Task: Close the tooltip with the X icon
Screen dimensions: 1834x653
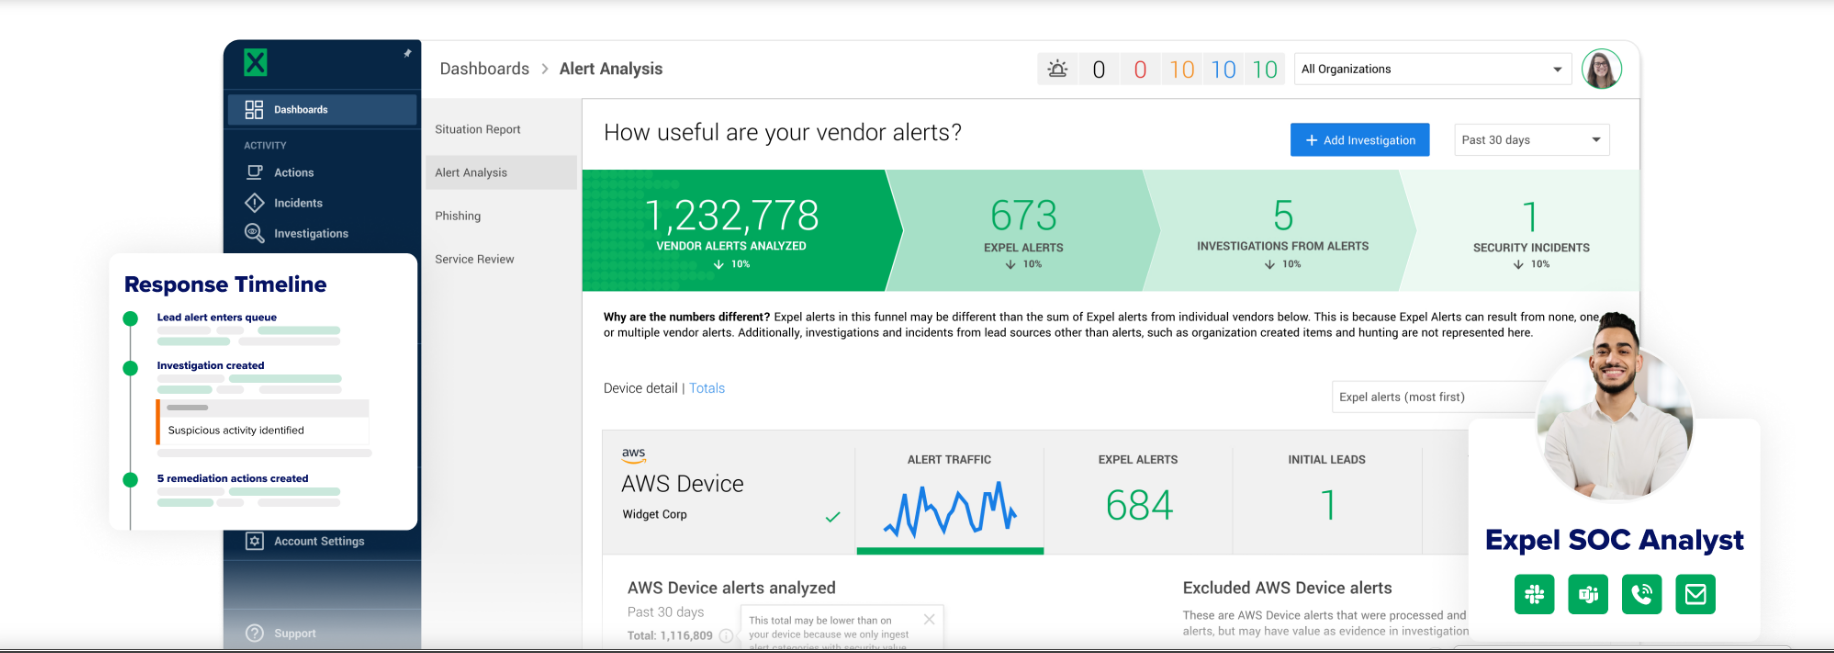Action: click(929, 619)
